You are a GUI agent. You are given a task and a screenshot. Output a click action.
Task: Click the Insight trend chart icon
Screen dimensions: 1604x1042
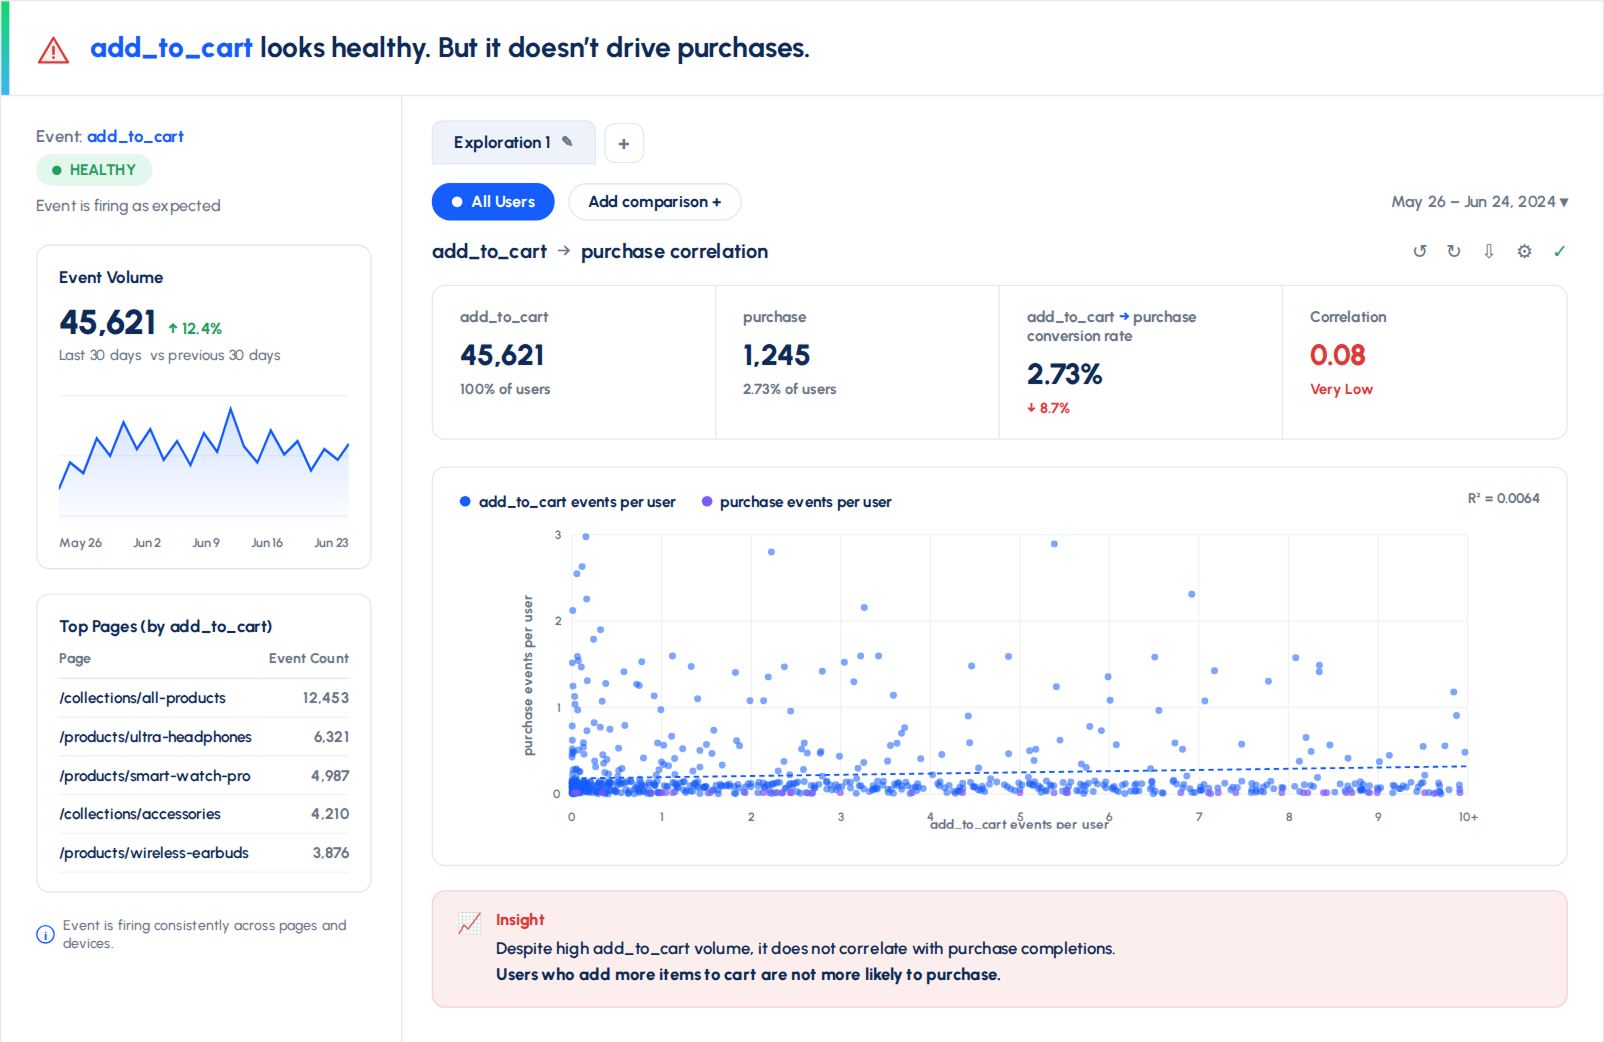tap(469, 922)
